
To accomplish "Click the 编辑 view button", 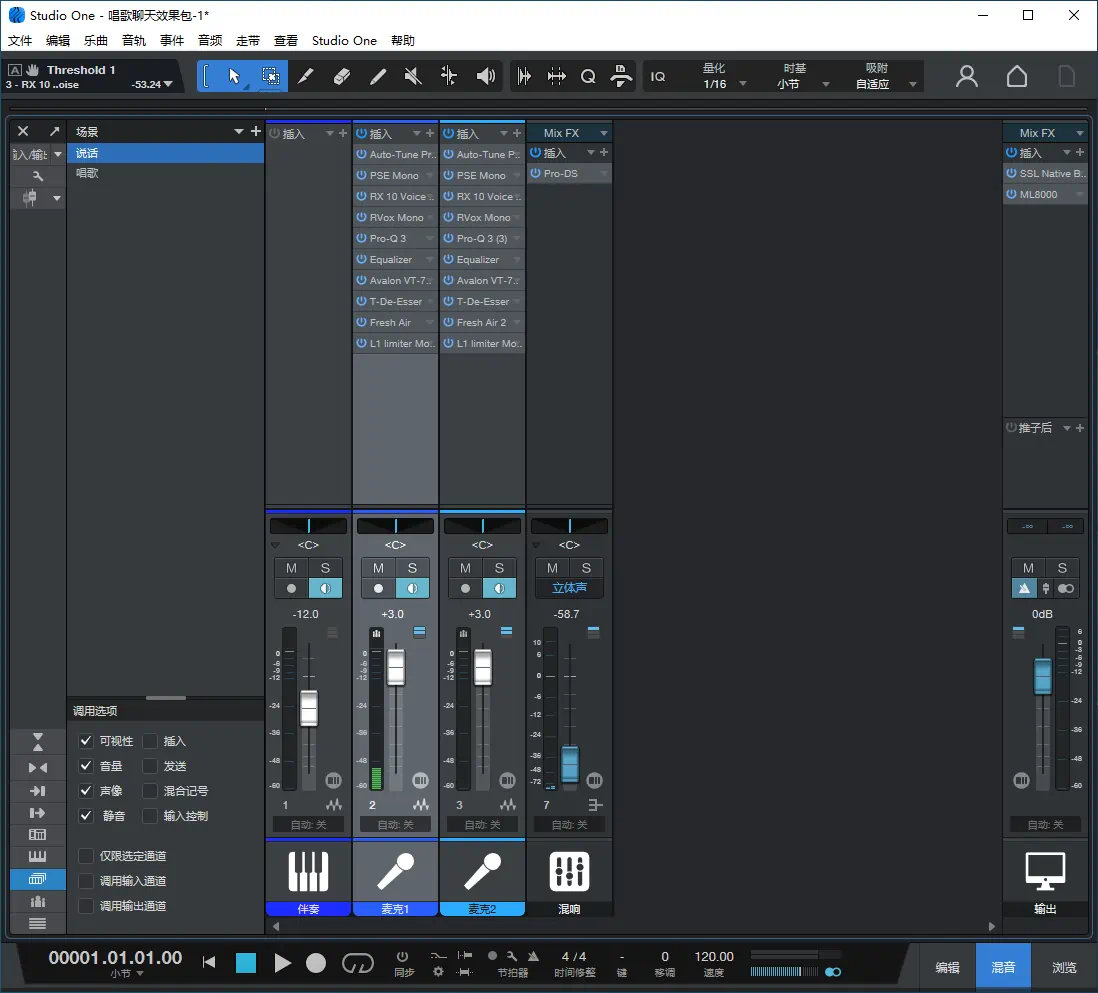I will click(947, 967).
